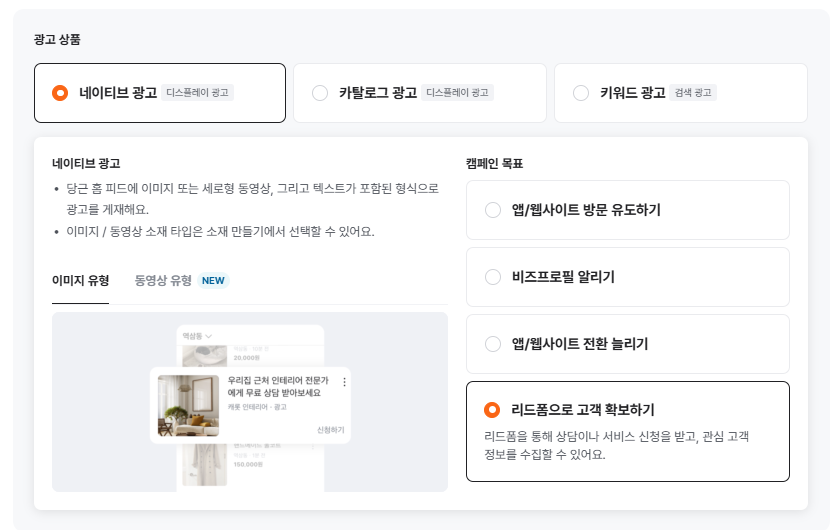Select the 네이티브 광고 radio button

coord(60,93)
